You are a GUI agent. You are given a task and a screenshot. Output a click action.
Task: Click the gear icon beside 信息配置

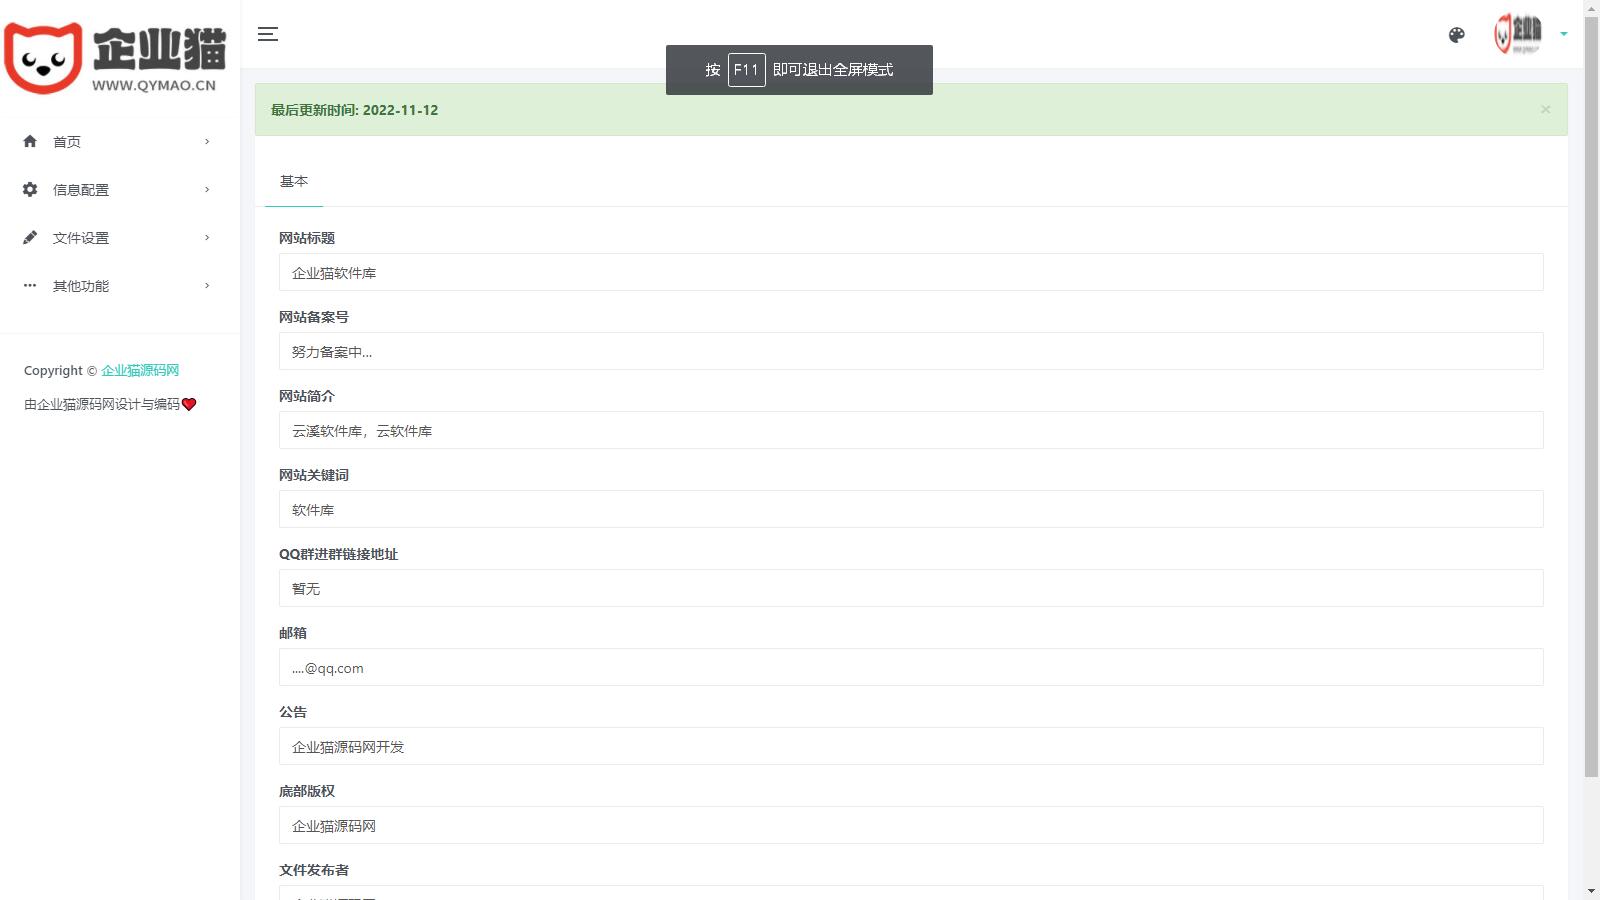click(30, 189)
